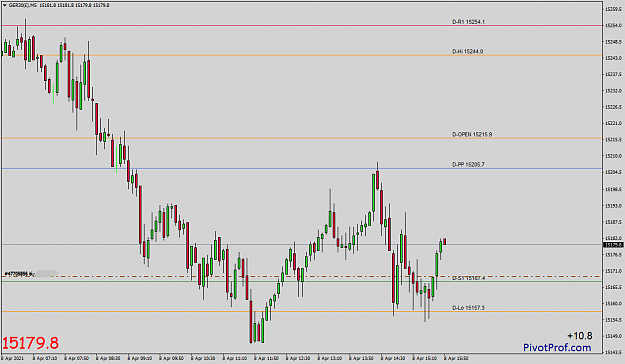This screenshot has height=364, width=625.
Task: Click the 8 Apr 2021 date label
Action: pos(12,358)
